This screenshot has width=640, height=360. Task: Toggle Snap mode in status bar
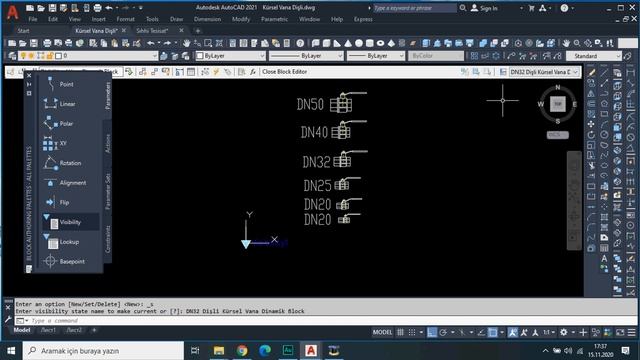click(x=412, y=332)
